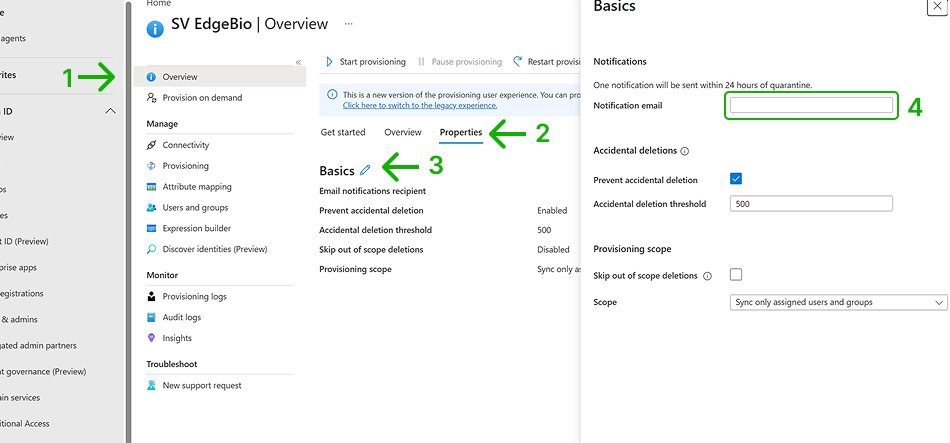Select the Properties tab

click(x=461, y=132)
